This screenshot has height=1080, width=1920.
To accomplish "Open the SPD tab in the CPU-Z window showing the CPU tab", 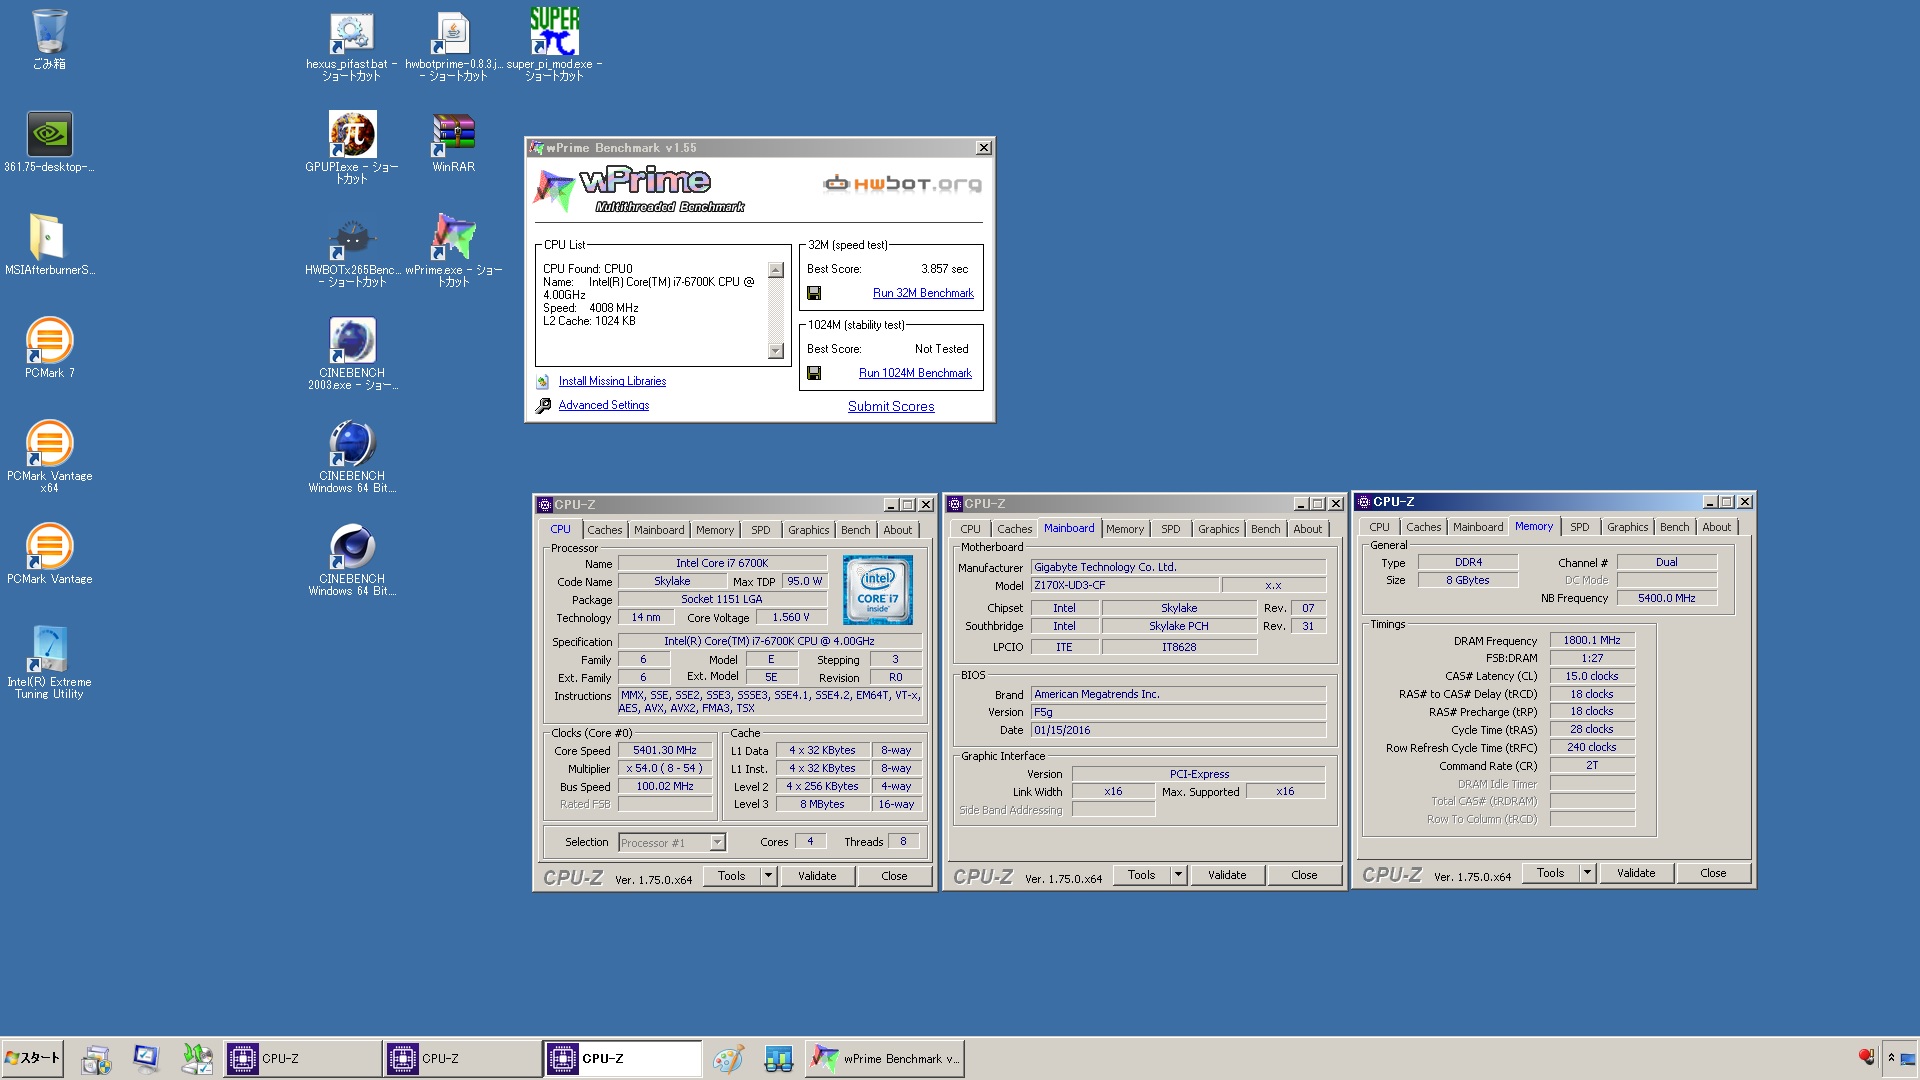I will point(761,530).
